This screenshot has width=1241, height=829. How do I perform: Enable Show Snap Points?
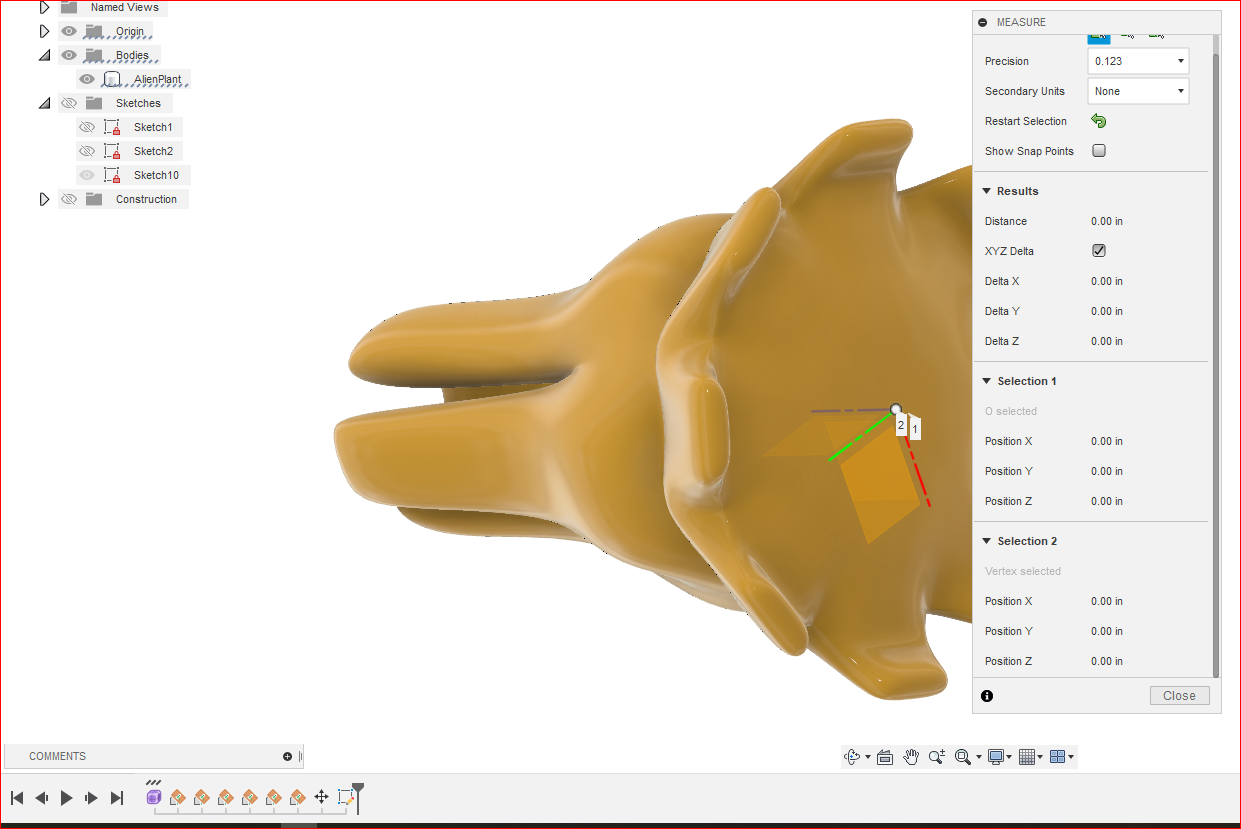pos(1098,150)
